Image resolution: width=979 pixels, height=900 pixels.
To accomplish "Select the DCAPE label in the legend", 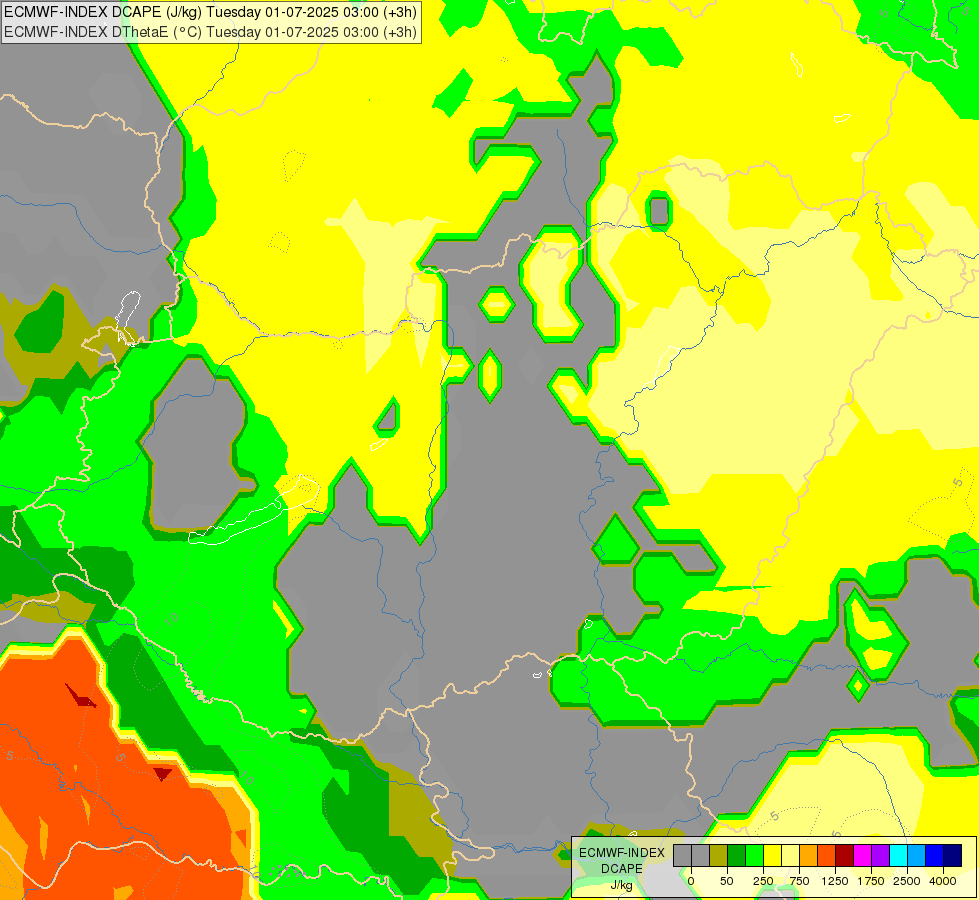I will (x=622, y=869).
